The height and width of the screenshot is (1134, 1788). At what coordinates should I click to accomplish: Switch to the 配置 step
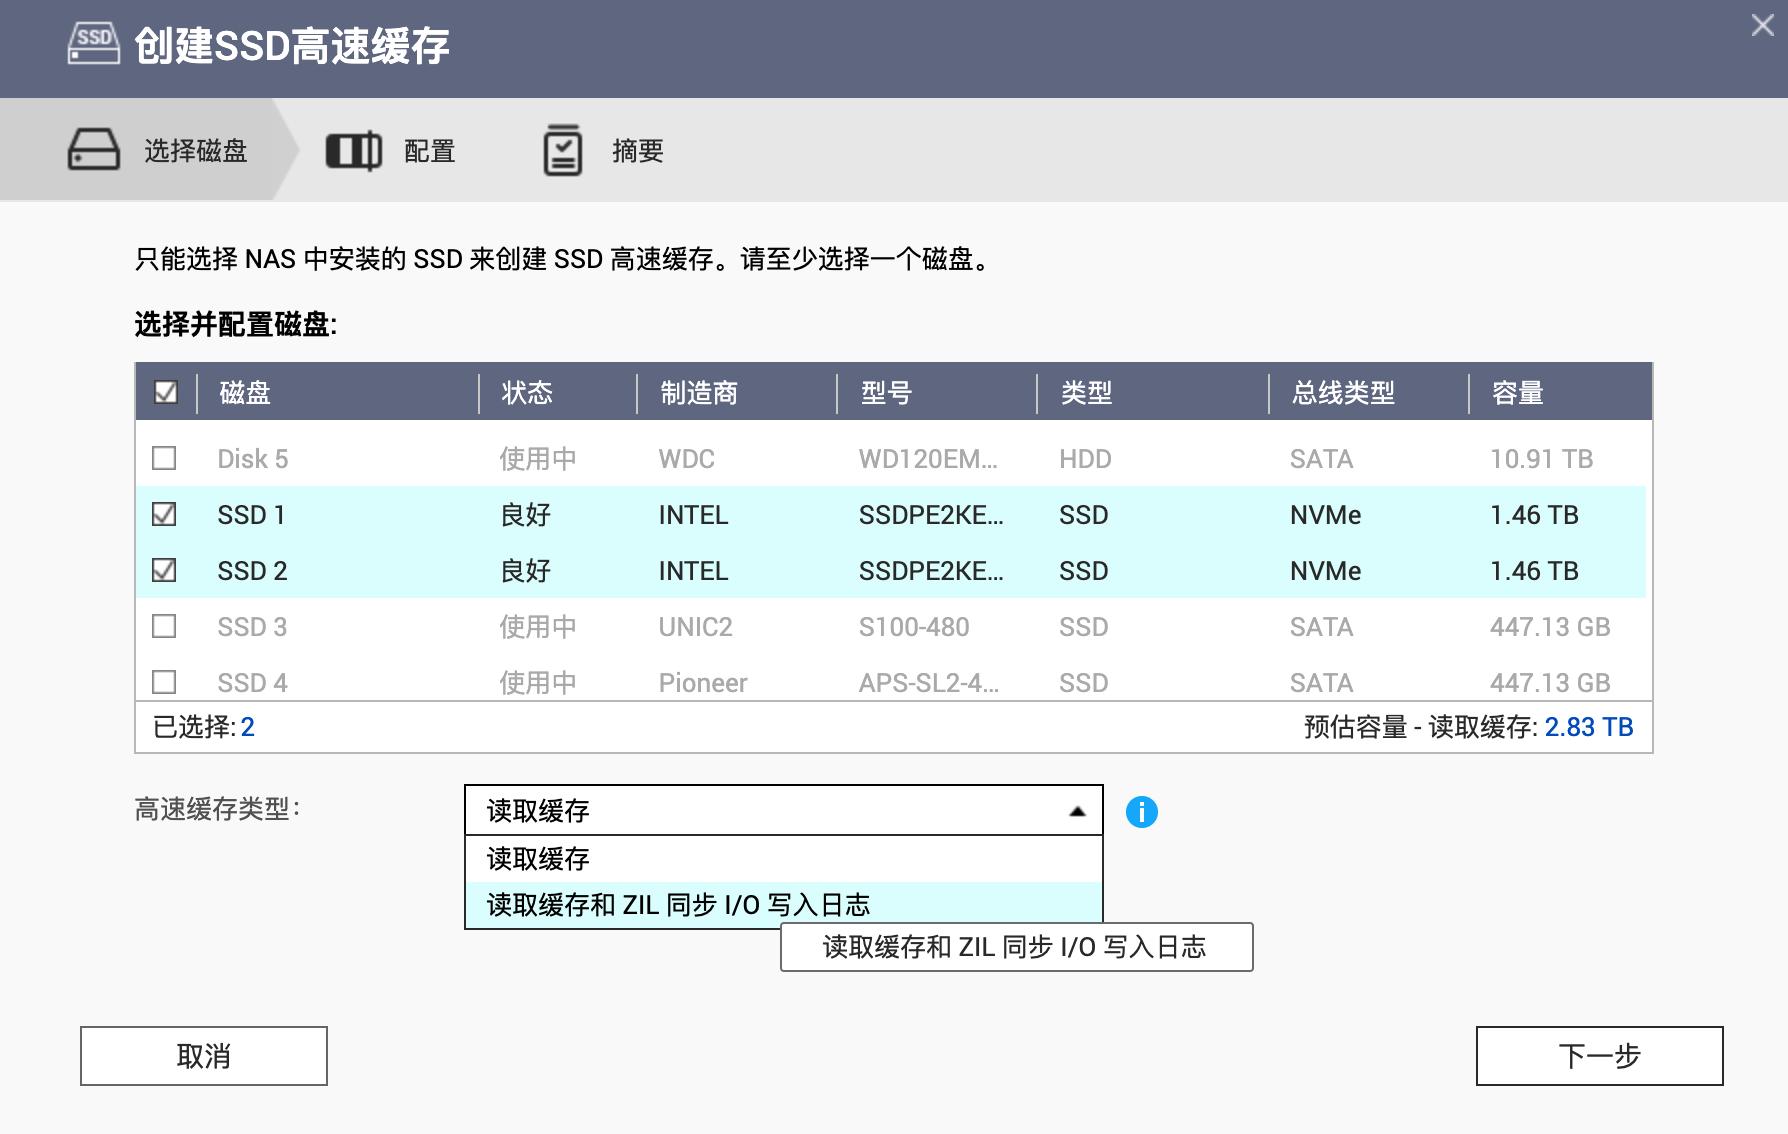click(x=427, y=149)
